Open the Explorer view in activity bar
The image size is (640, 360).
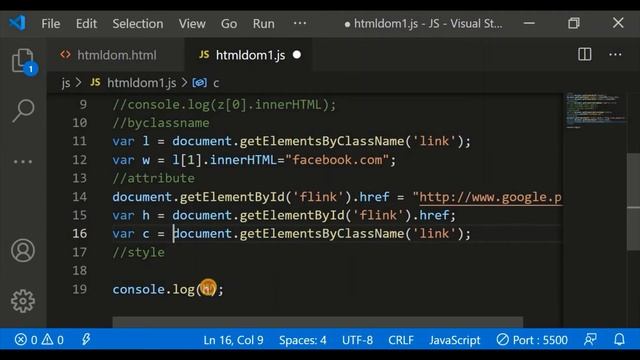pyautogui.click(x=23, y=61)
